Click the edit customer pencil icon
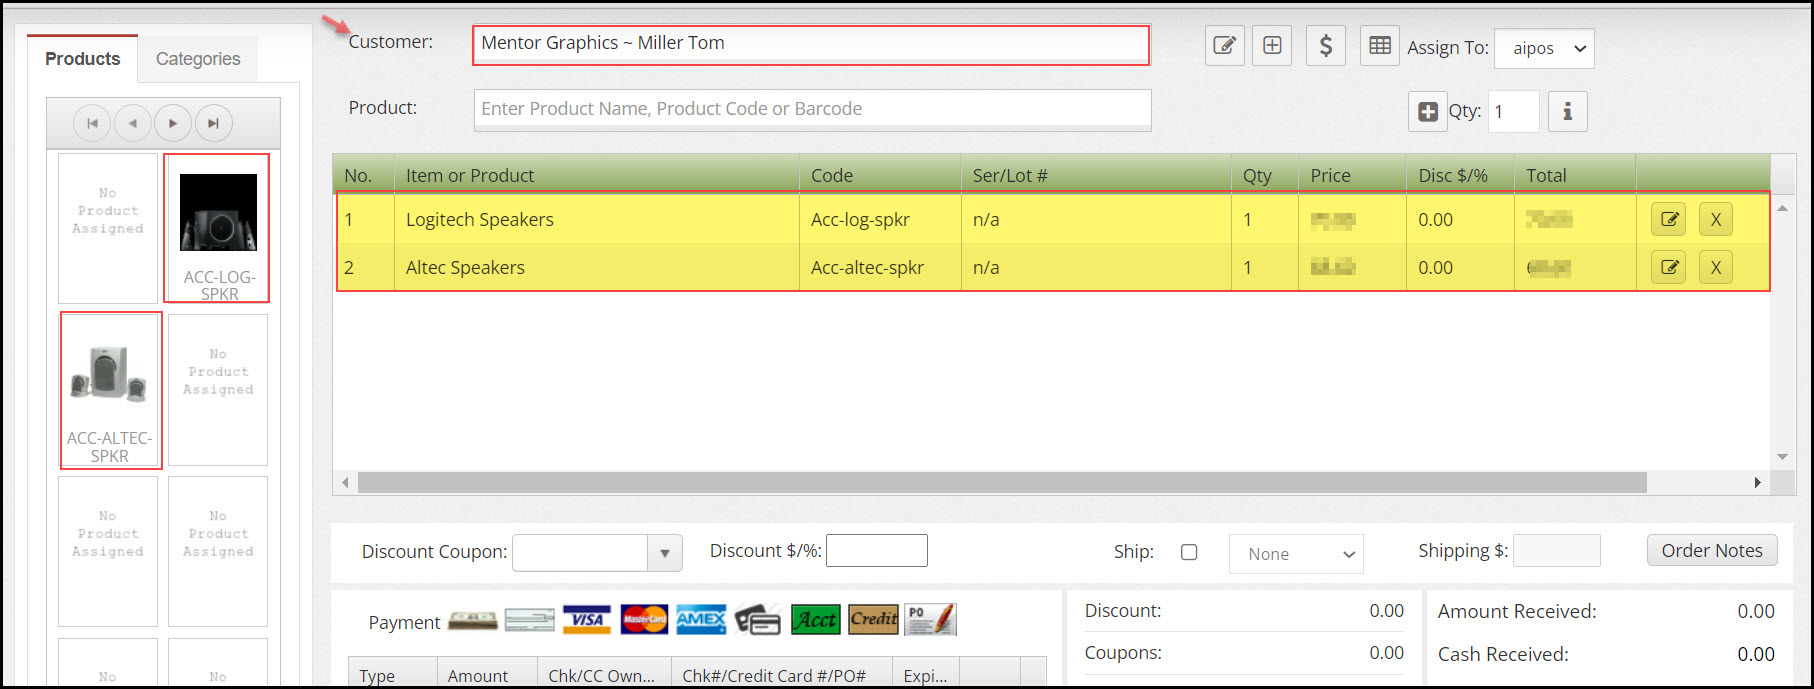 coord(1224,46)
